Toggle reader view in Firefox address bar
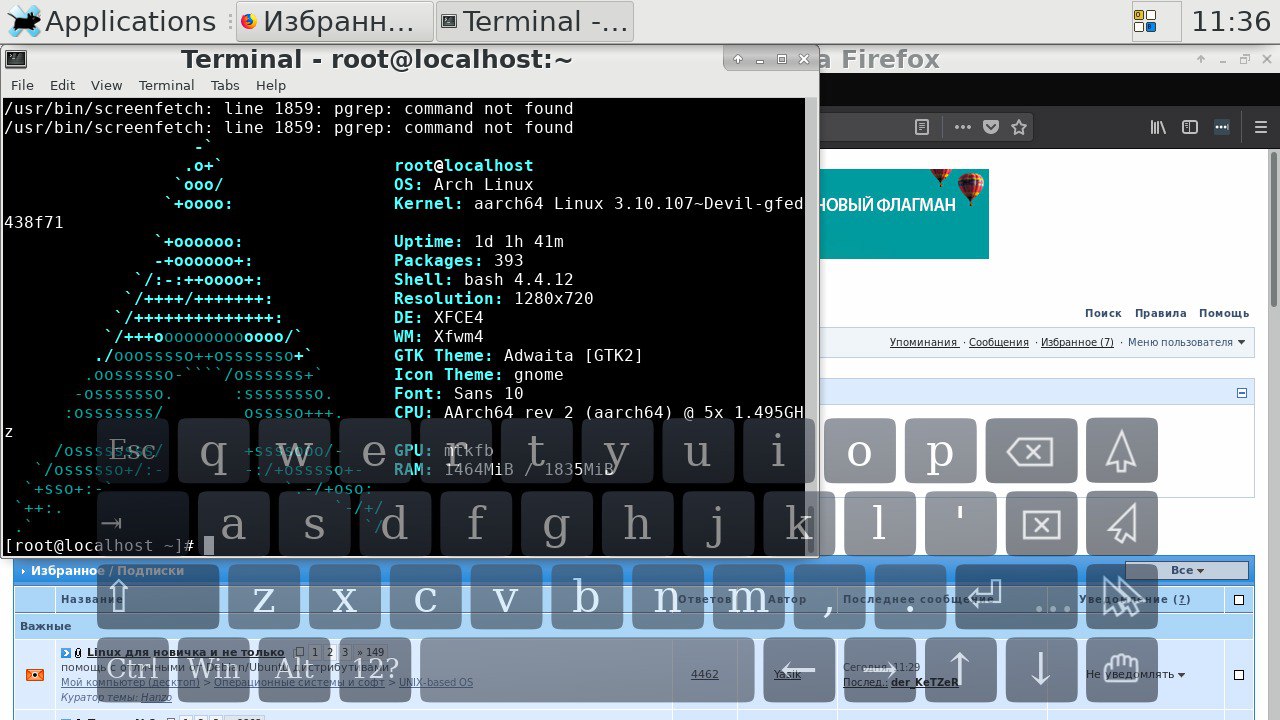Screen dimensions: 1280x720 pos(922,127)
